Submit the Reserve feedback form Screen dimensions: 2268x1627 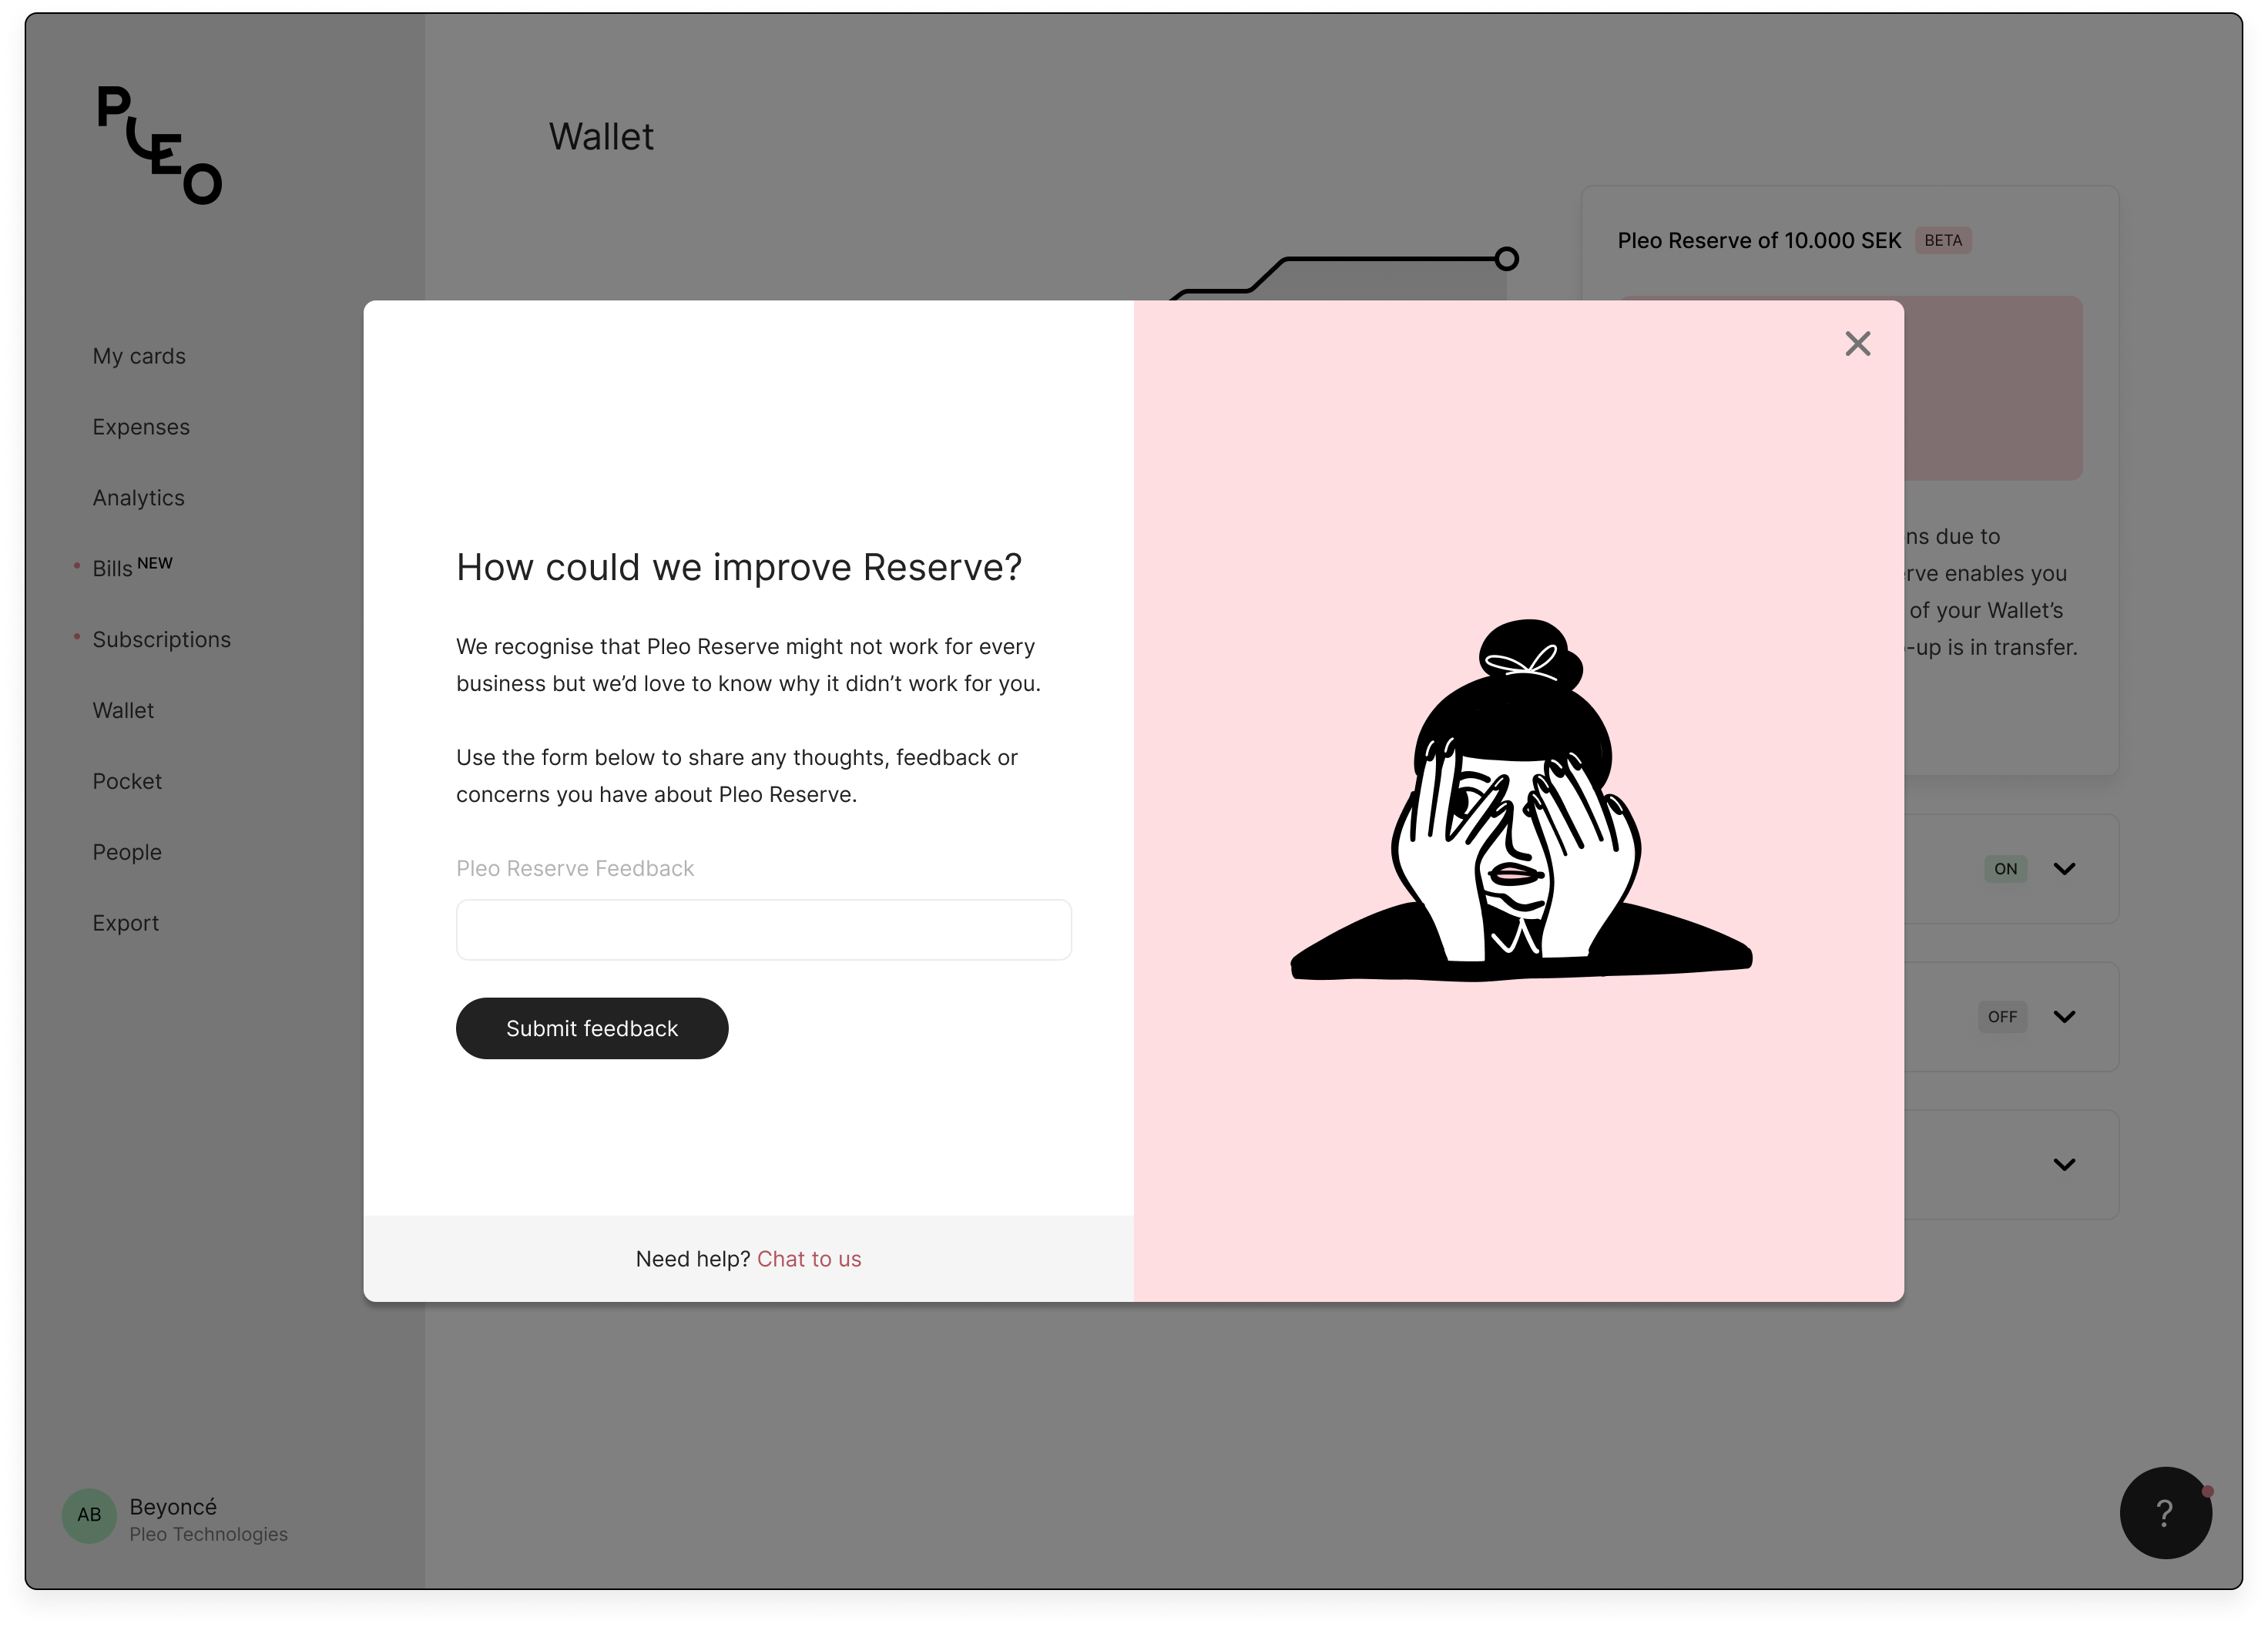pos(592,1027)
